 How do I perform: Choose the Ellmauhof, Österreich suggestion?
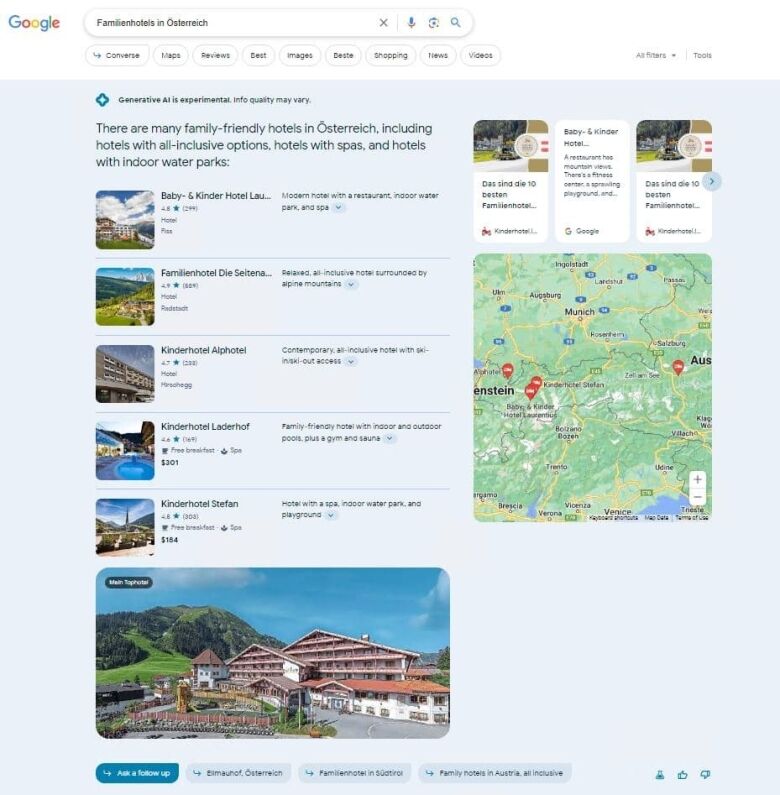pyautogui.click(x=238, y=773)
